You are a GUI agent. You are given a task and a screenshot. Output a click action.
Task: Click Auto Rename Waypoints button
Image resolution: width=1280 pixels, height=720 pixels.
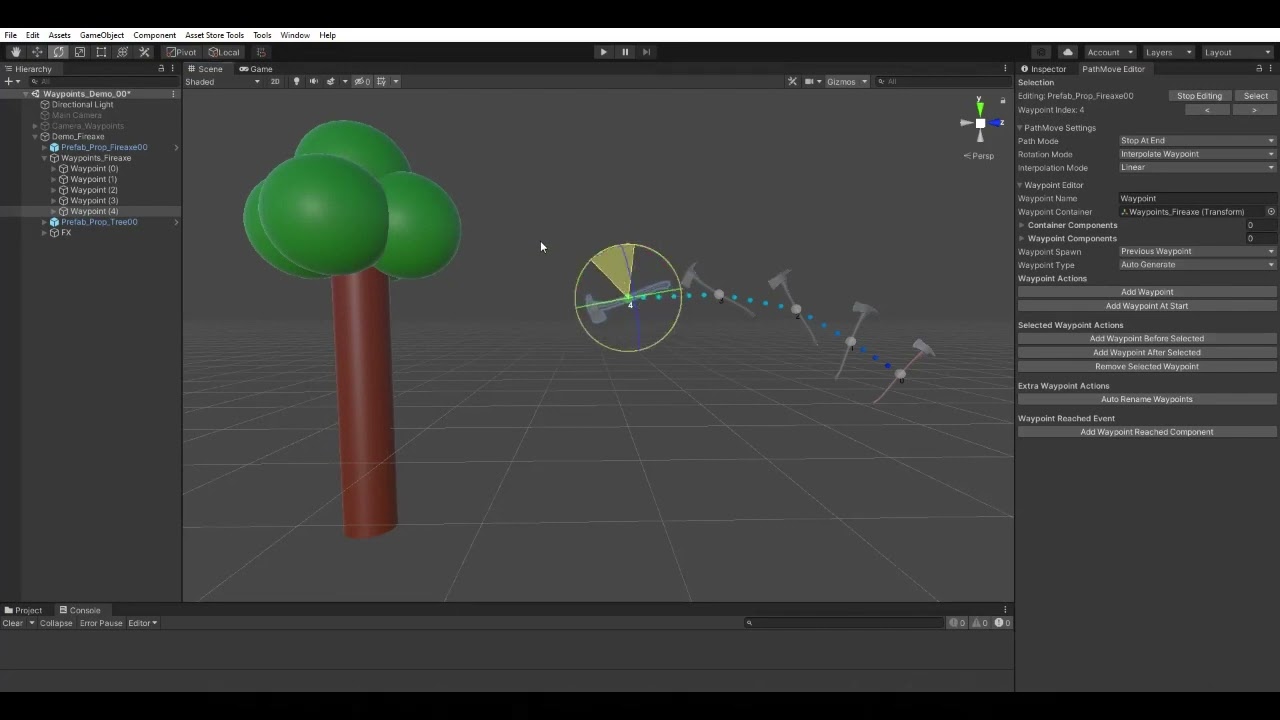(x=1147, y=399)
